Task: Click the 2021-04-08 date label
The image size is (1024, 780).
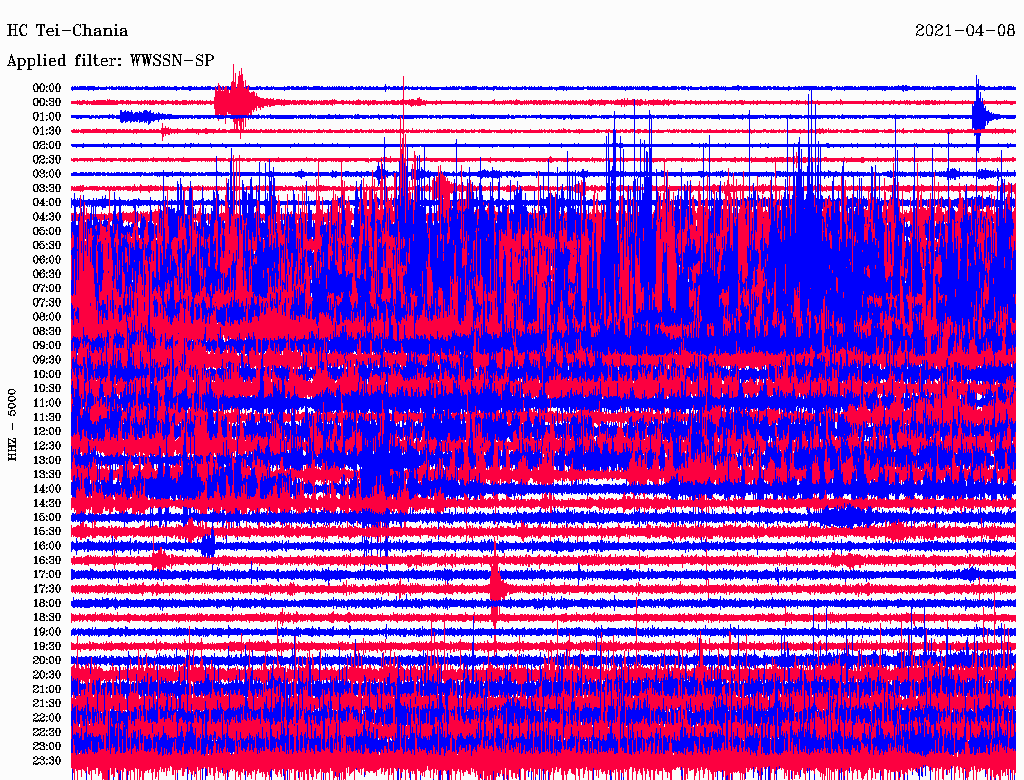Action: 964,31
